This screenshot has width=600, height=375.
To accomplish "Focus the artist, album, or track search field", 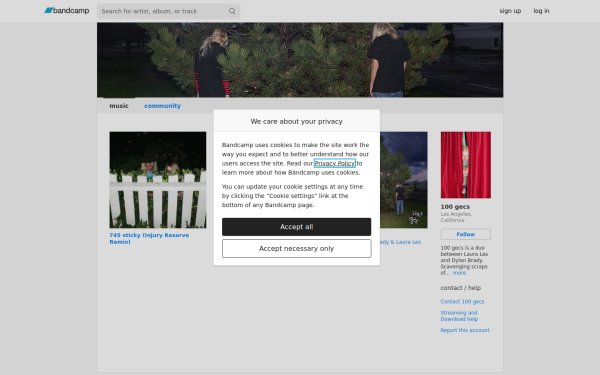I will coord(168,11).
